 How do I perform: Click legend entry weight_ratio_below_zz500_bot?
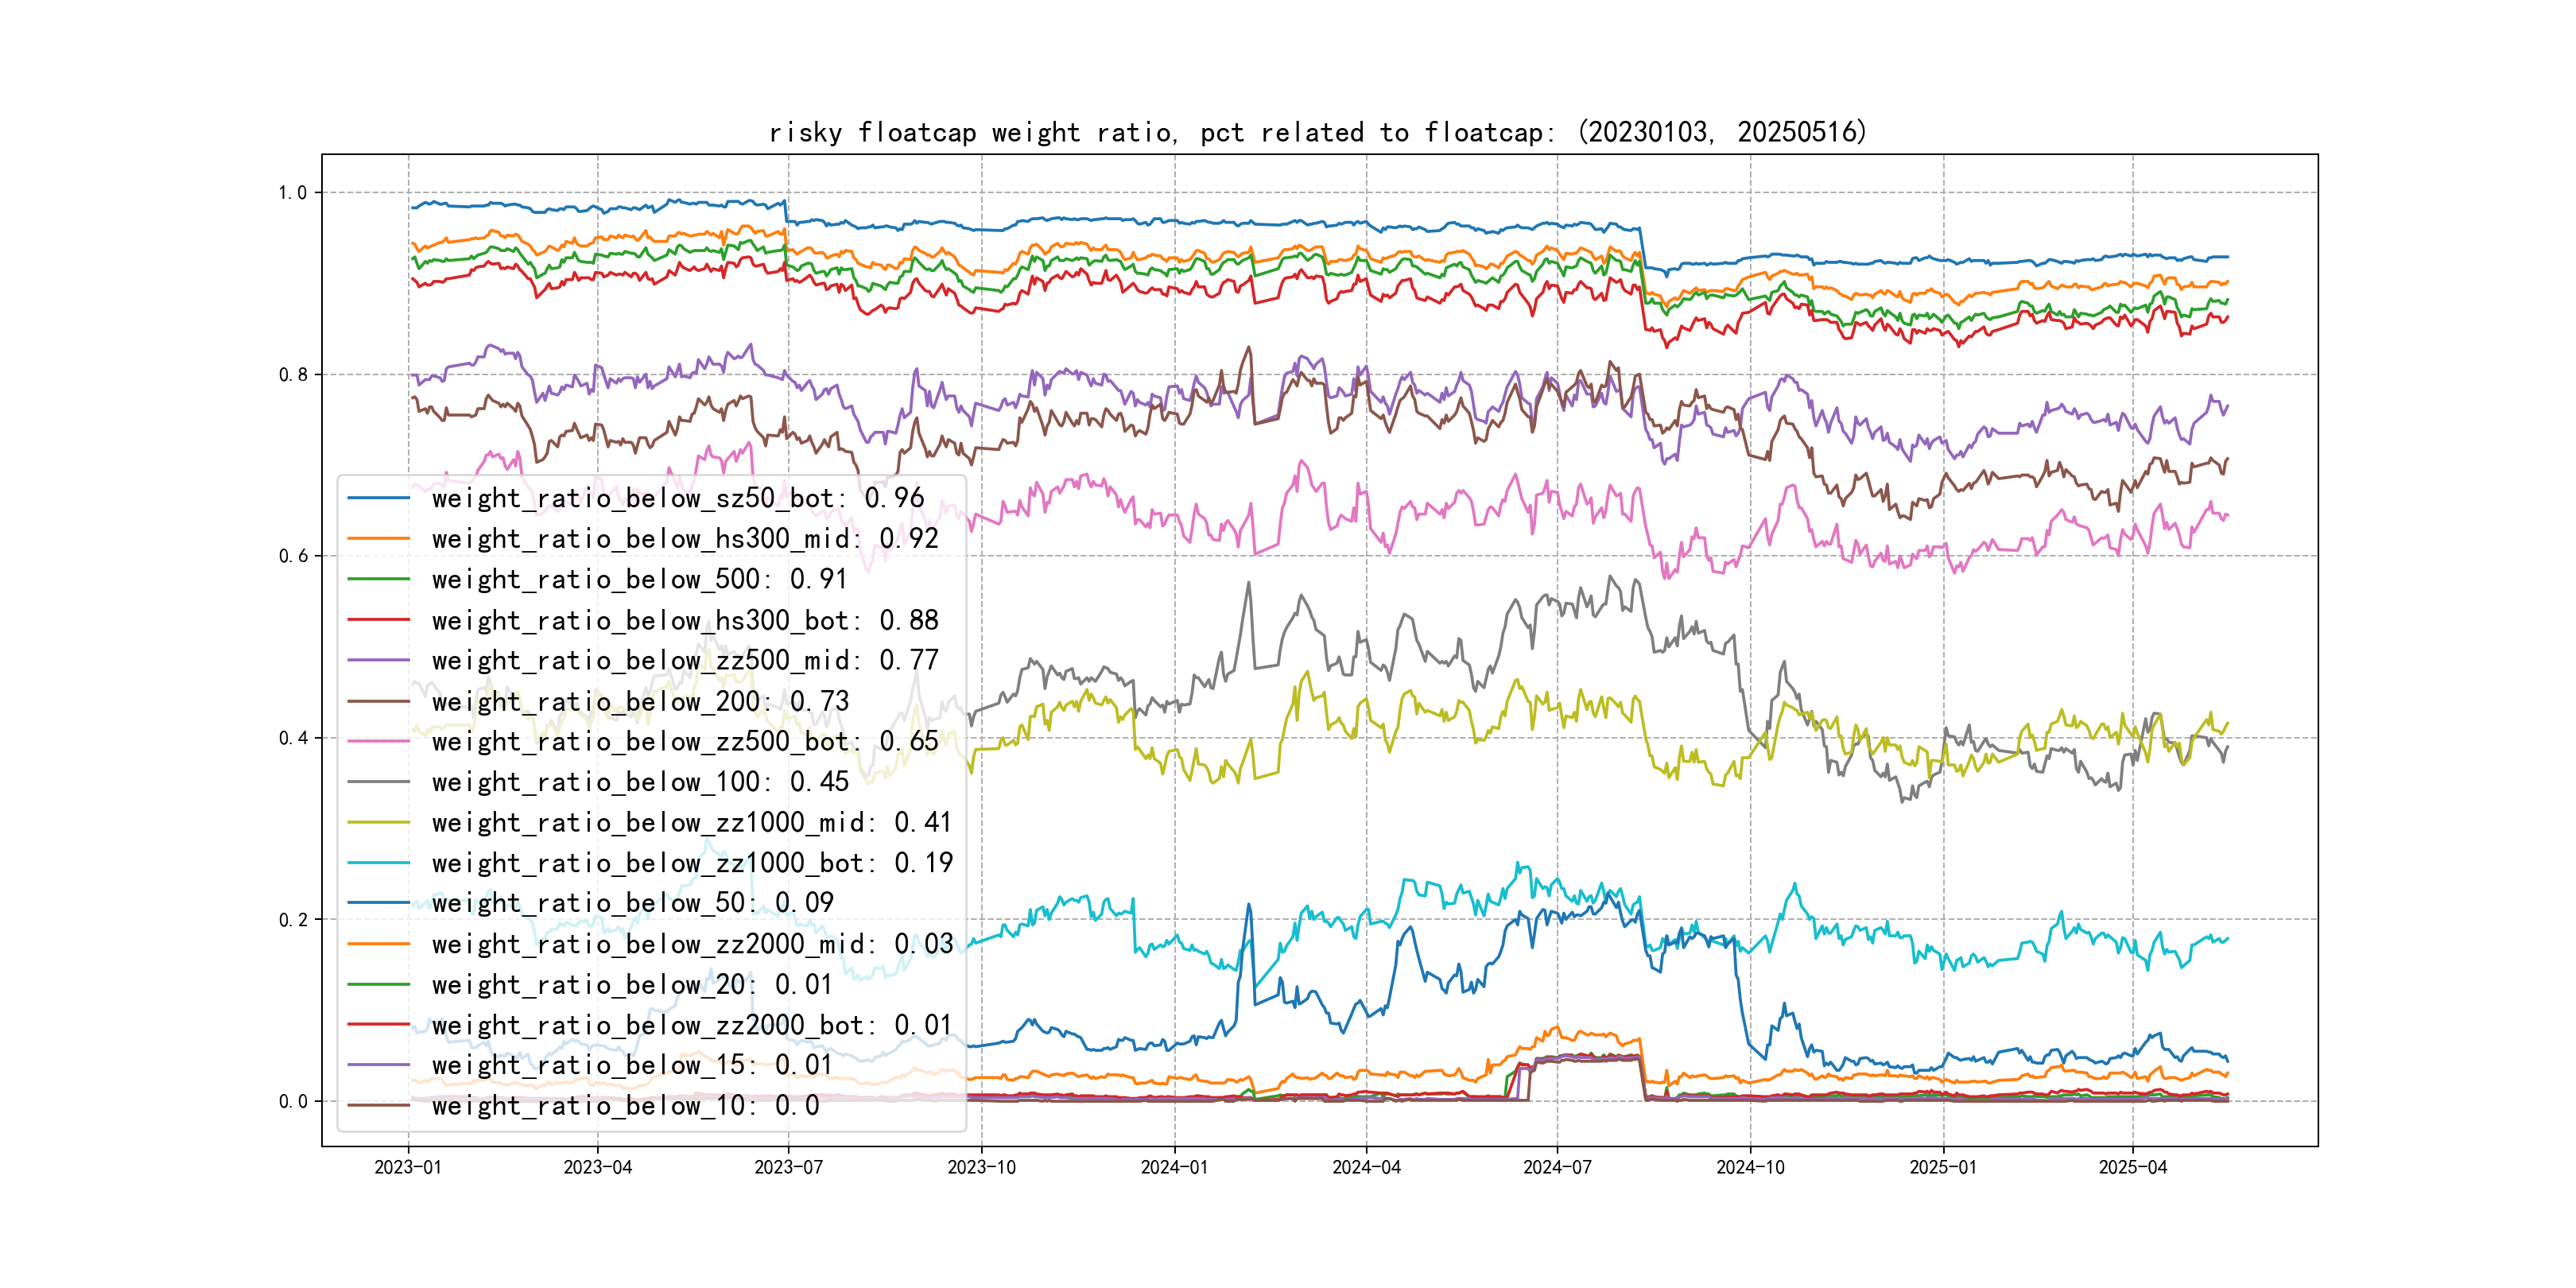(684, 741)
